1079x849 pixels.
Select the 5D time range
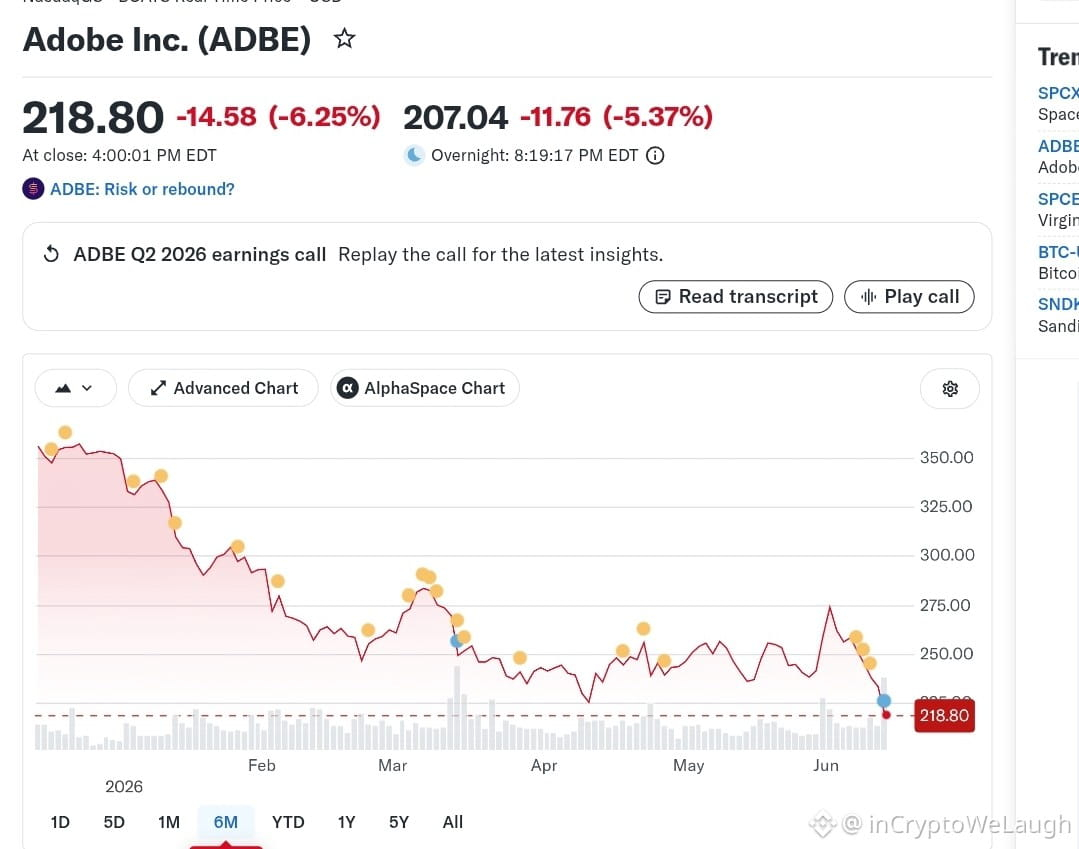pos(114,822)
